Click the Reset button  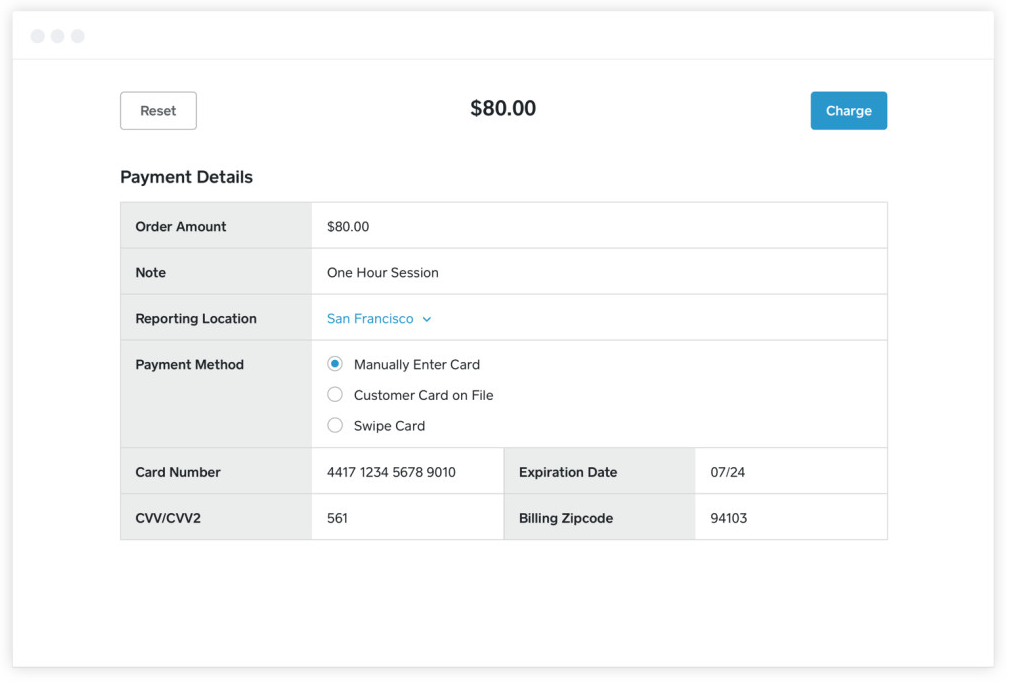(158, 111)
